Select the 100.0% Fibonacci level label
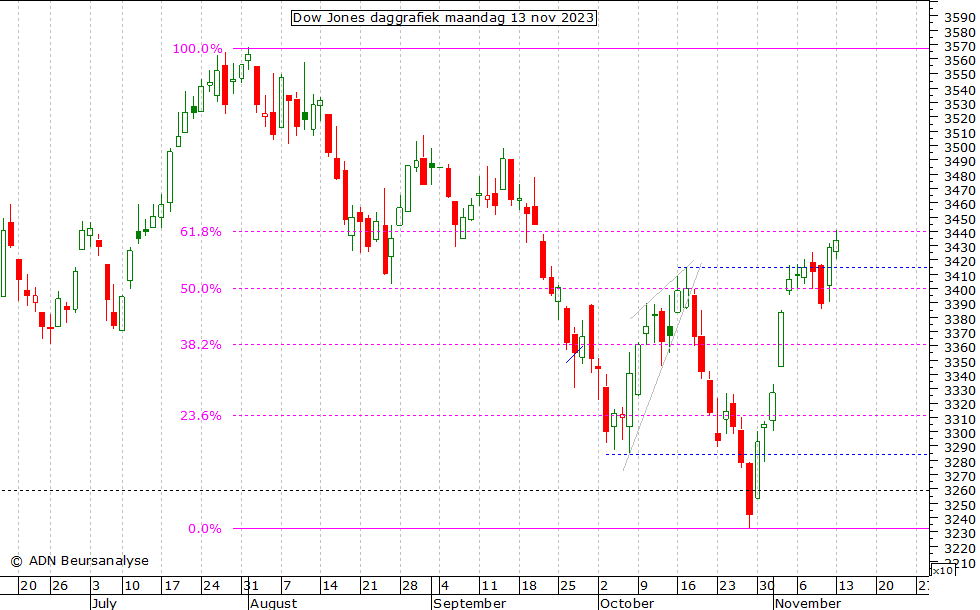The width and height of the screenshot is (980, 610). click(x=201, y=49)
